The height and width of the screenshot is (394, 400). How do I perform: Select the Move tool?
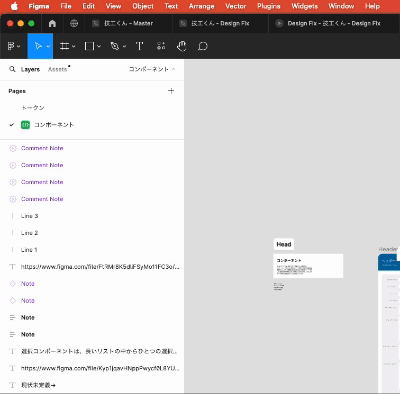pos(38,46)
